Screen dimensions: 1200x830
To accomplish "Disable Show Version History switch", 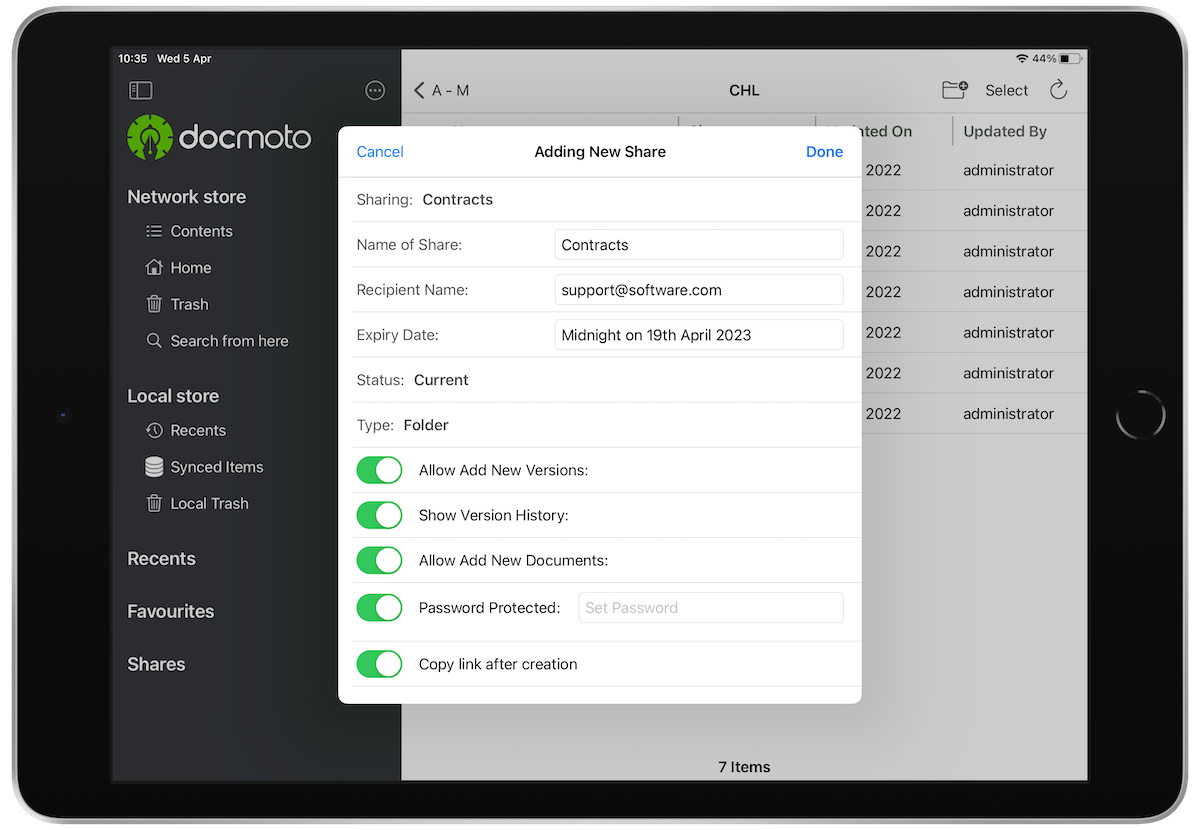I will [379, 515].
